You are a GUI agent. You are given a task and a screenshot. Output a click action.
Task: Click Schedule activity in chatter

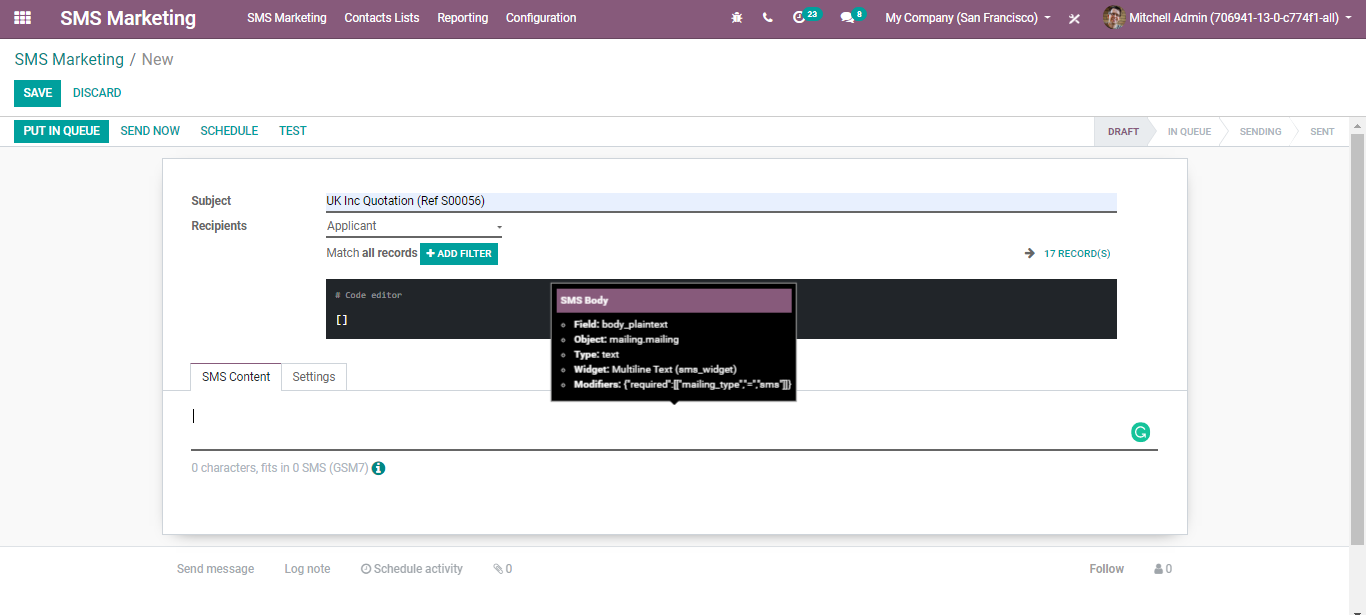pyautogui.click(x=412, y=569)
